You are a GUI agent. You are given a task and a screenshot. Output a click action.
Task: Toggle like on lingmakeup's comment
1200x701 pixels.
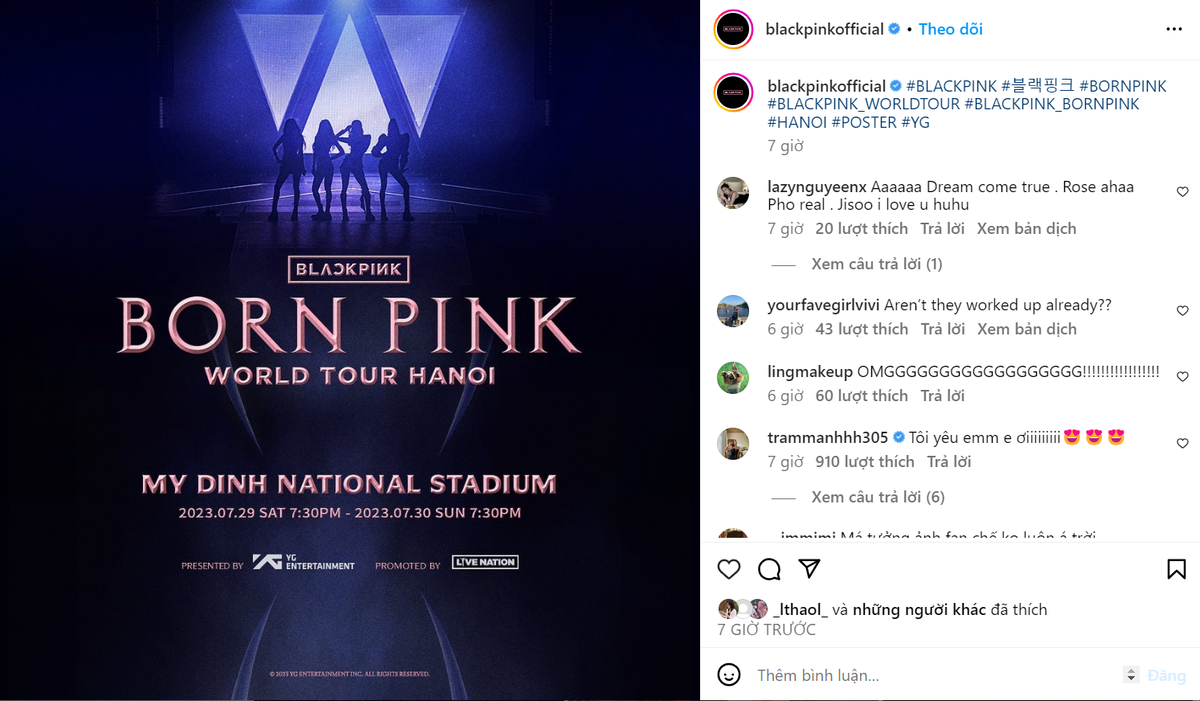[x=1183, y=374]
